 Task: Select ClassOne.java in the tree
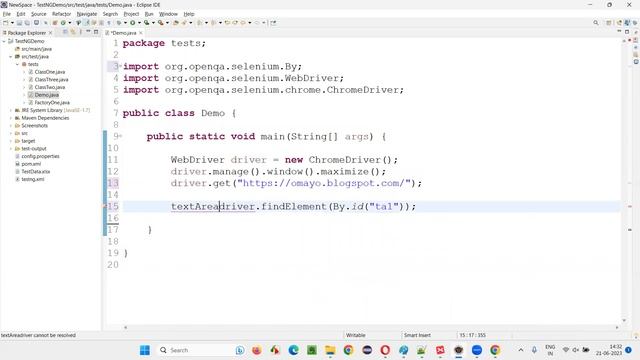tap(50, 72)
